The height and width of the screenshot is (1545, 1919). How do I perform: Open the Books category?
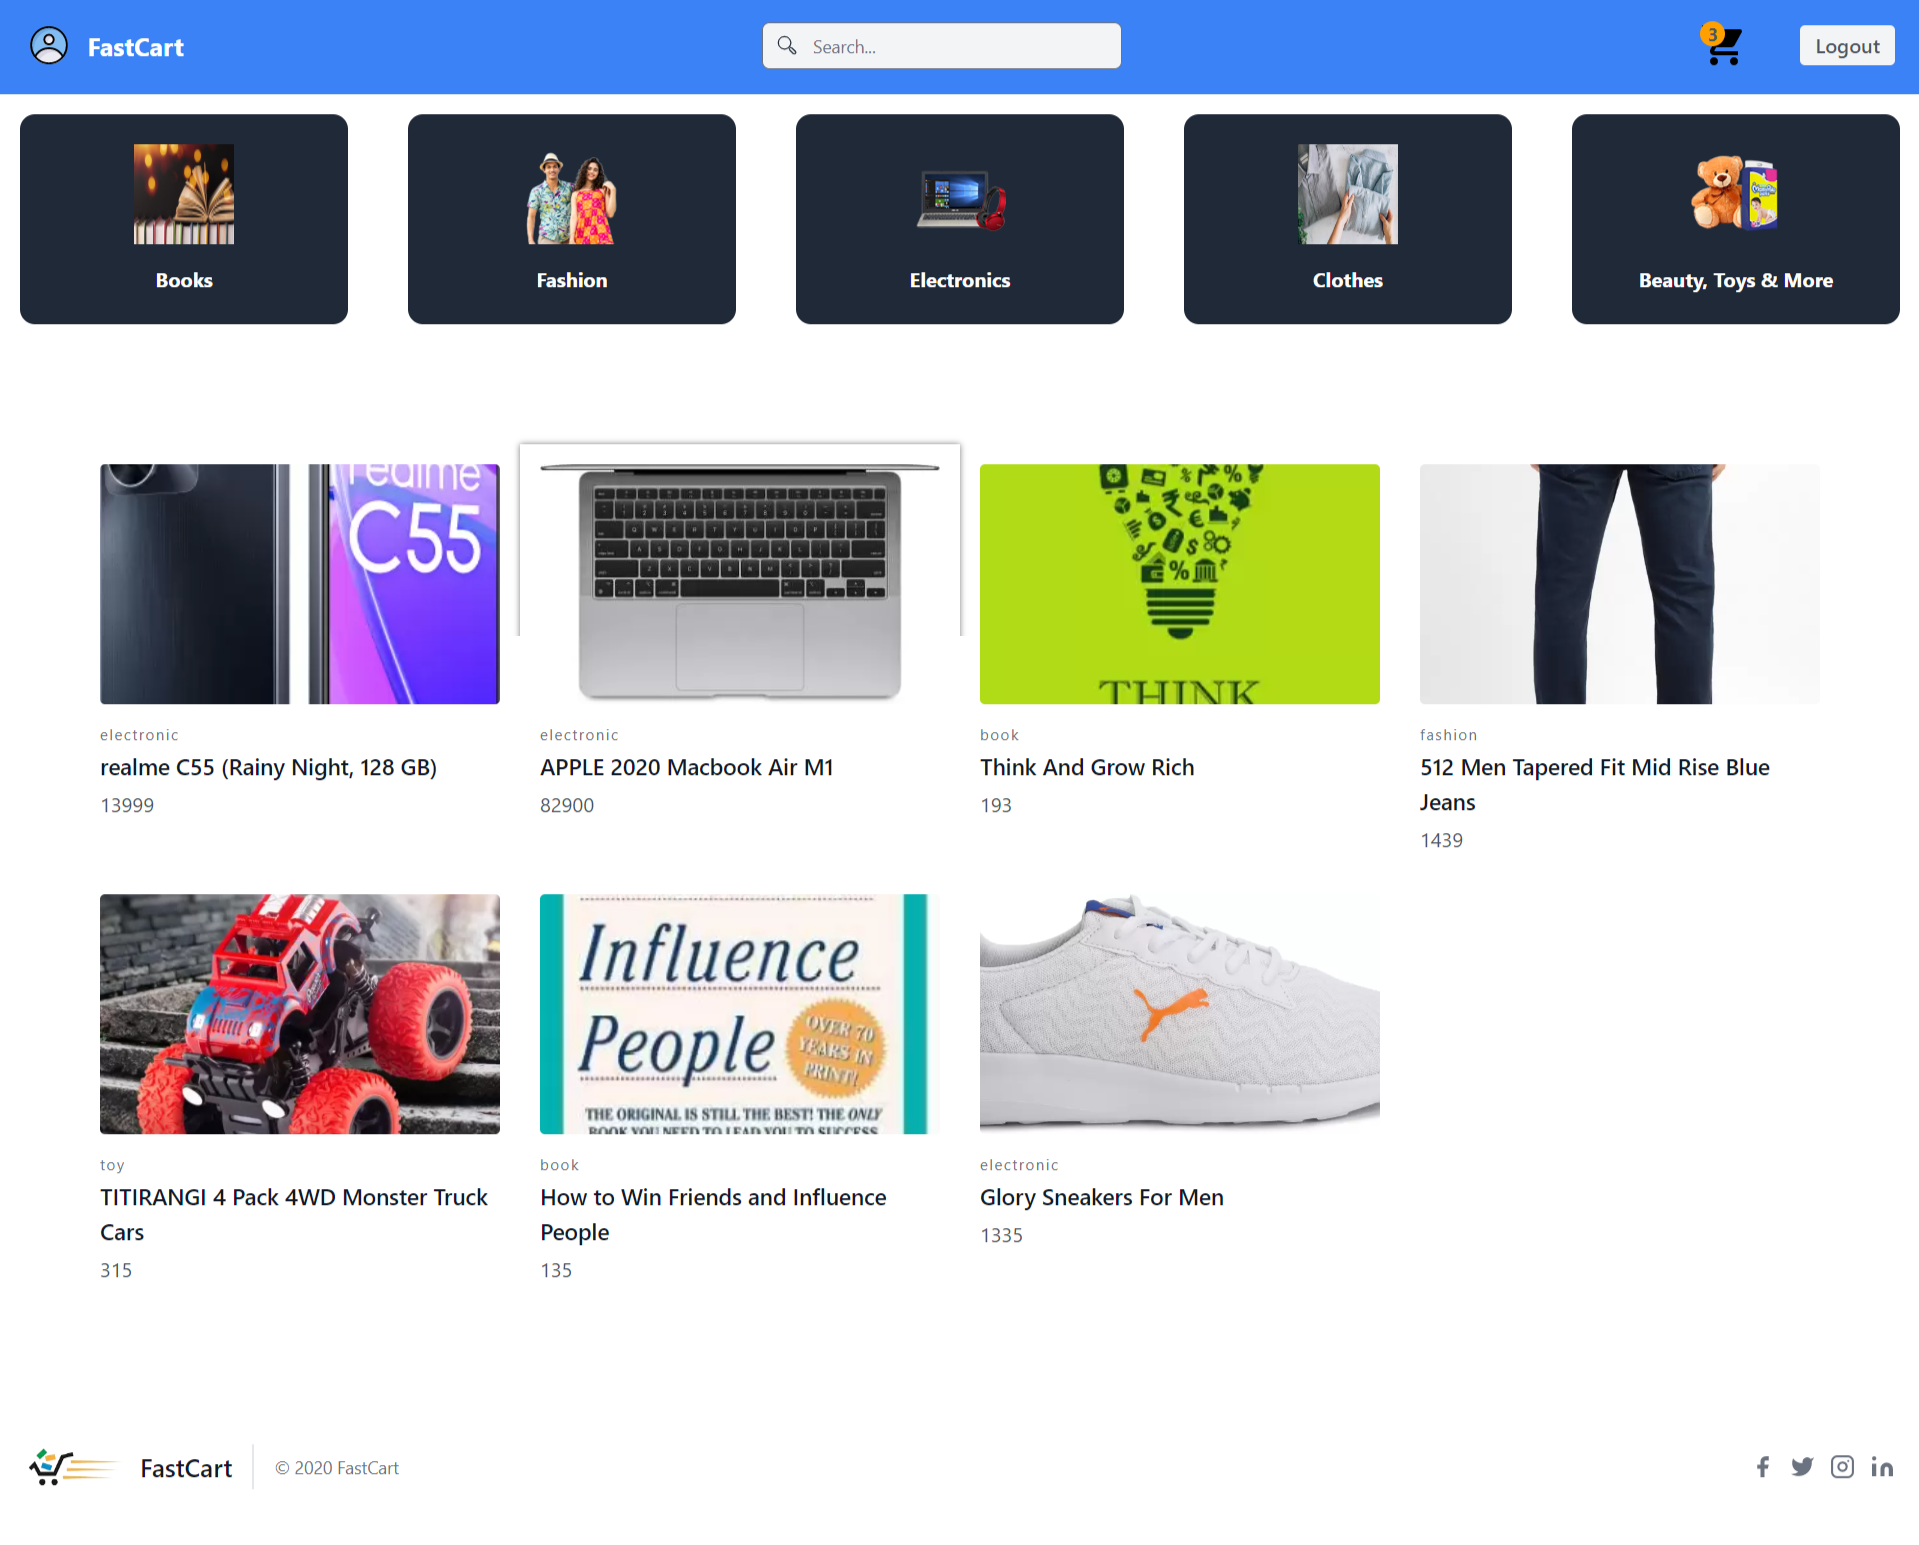183,219
